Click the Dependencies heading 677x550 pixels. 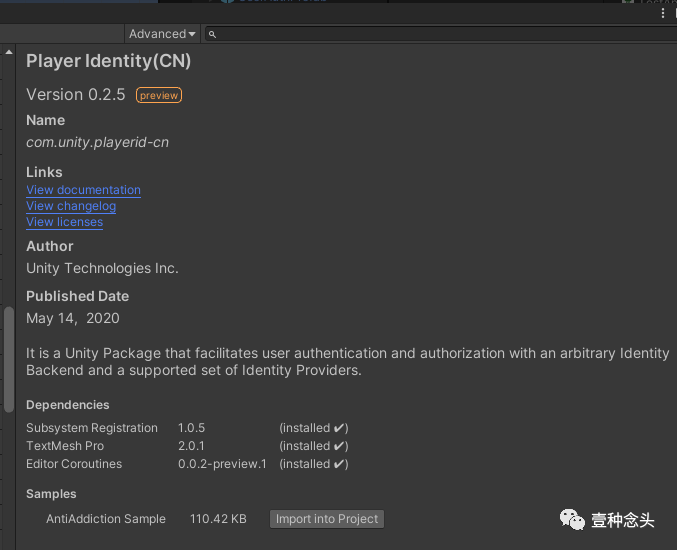pos(68,405)
